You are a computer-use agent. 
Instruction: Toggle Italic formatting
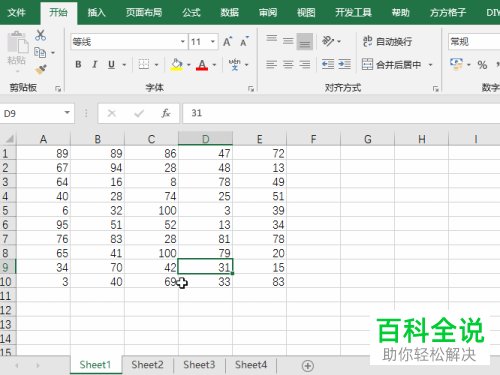click(95, 64)
